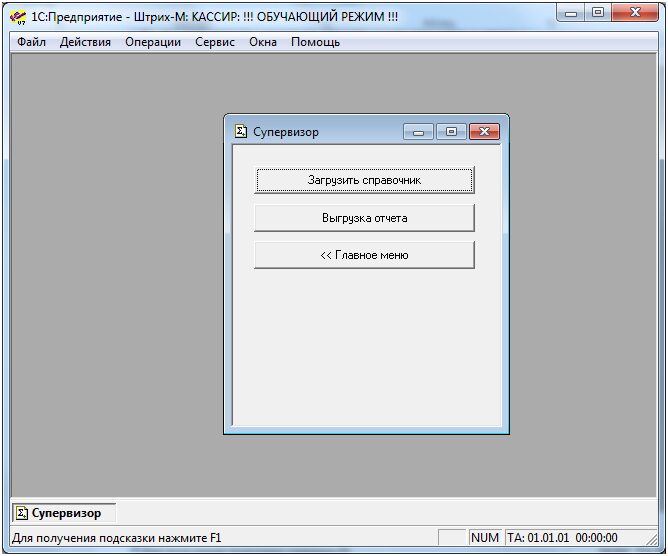Viewport: 668px width, 556px height.
Task: Open the Сервис menu
Action: [215, 42]
